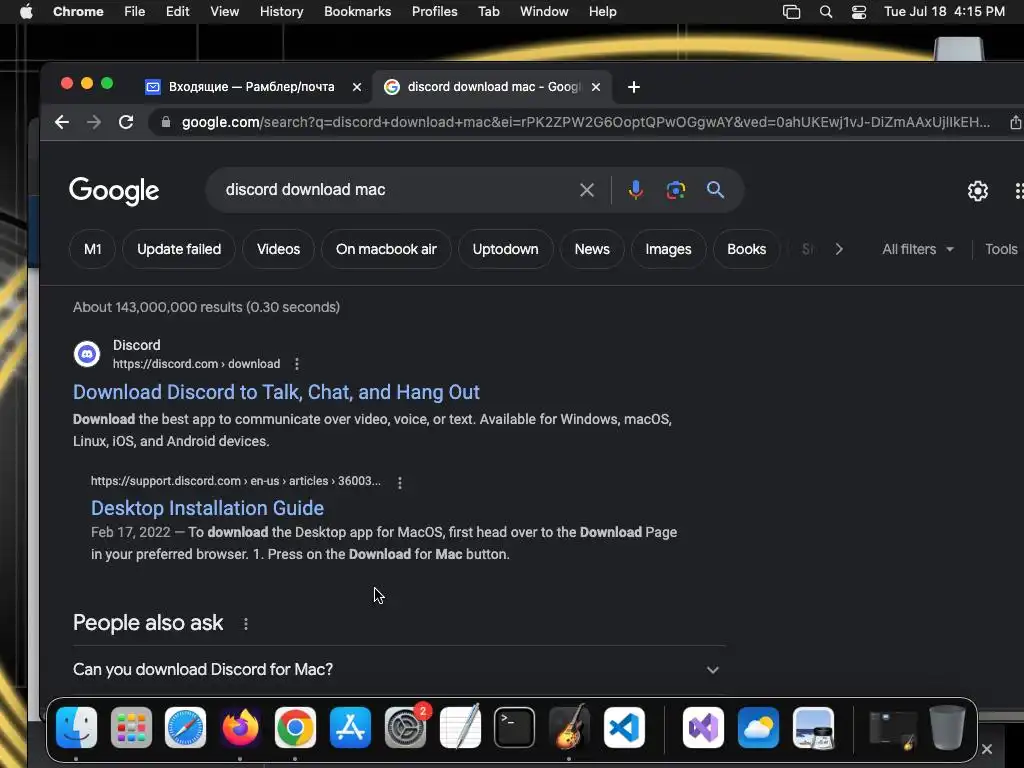Image resolution: width=1024 pixels, height=768 pixels.
Task: Open macOS Control Center in menu bar
Action: coord(859,12)
